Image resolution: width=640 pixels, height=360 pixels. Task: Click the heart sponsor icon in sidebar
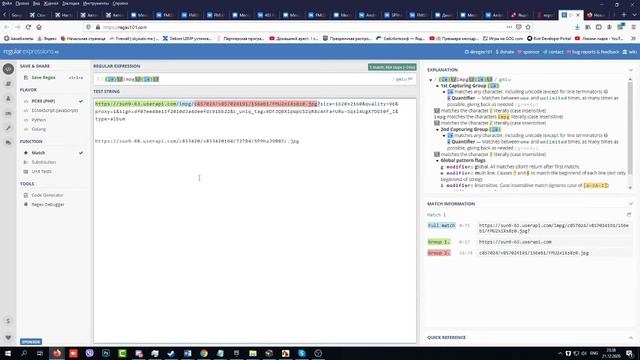(x=8, y=338)
